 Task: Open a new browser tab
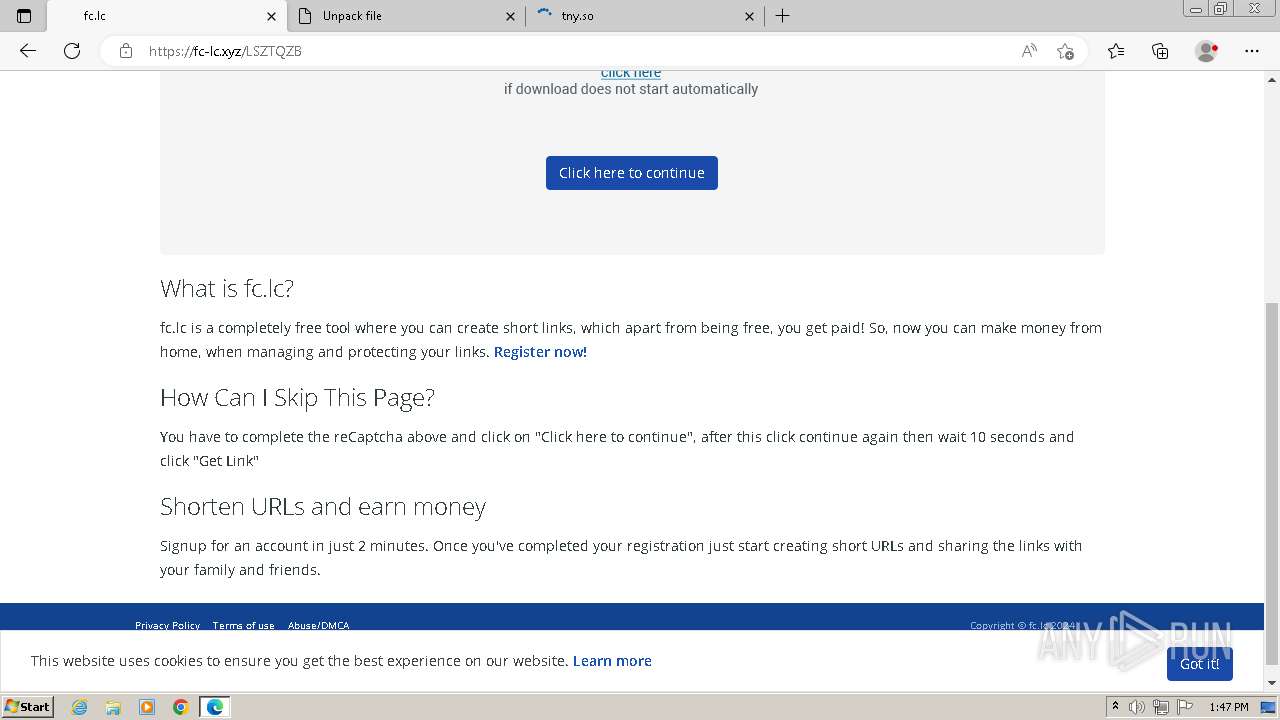[783, 16]
